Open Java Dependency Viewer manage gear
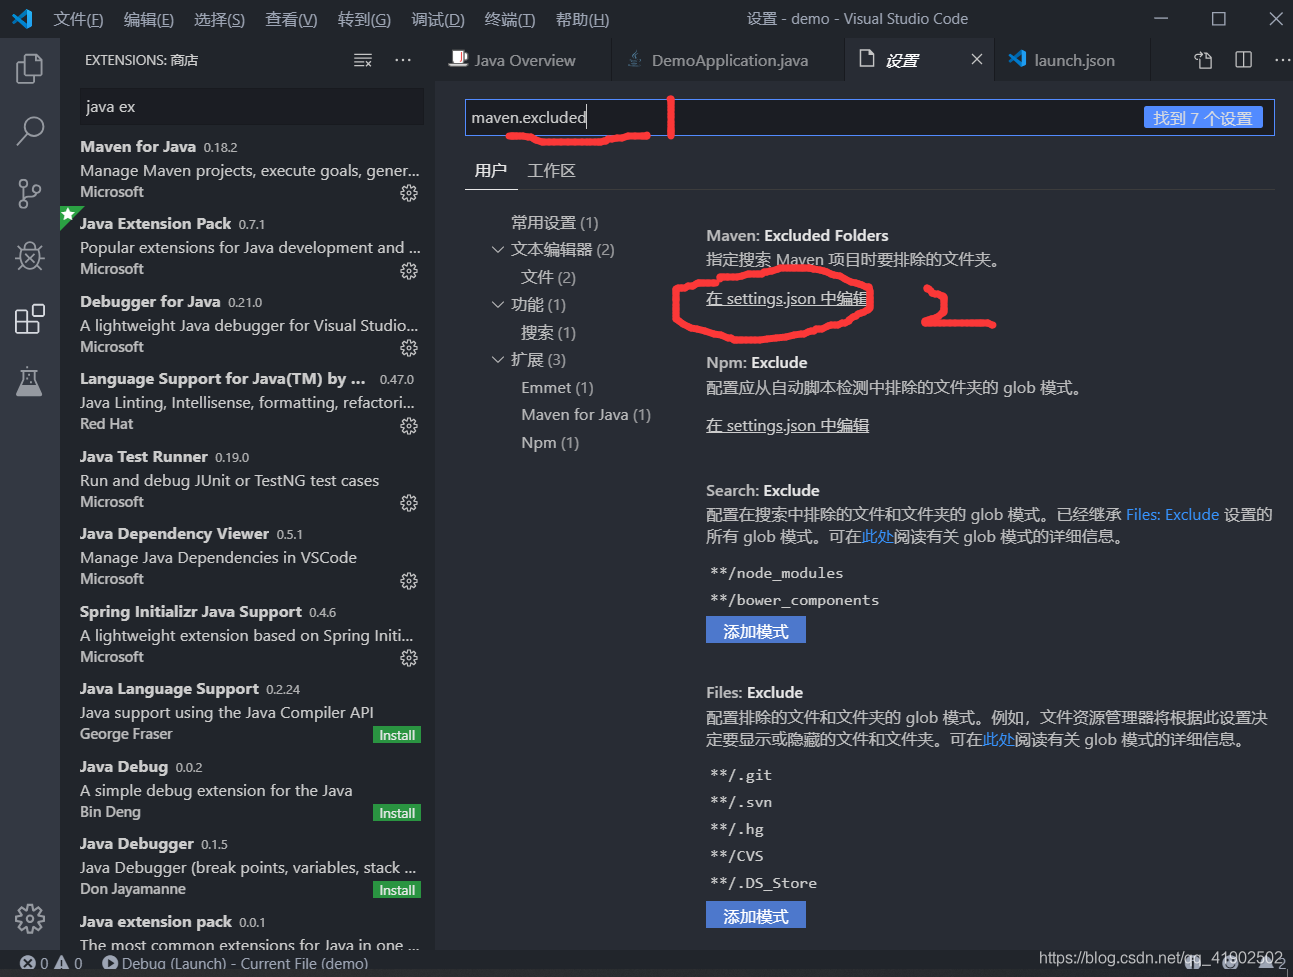This screenshot has width=1293, height=977. [x=409, y=581]
